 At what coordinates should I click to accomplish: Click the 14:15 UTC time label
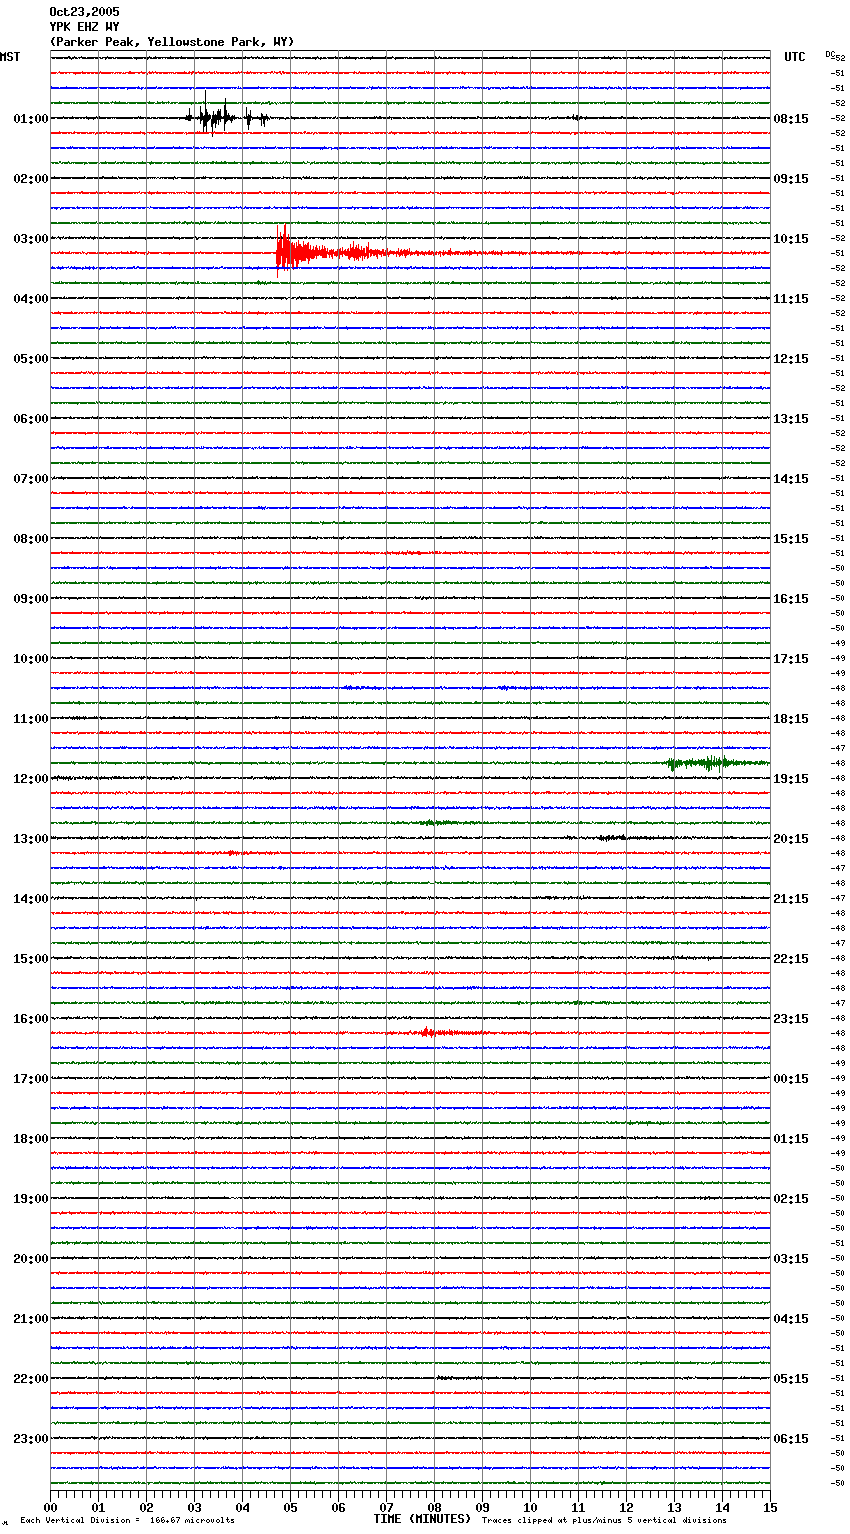(x=791, y=479)
